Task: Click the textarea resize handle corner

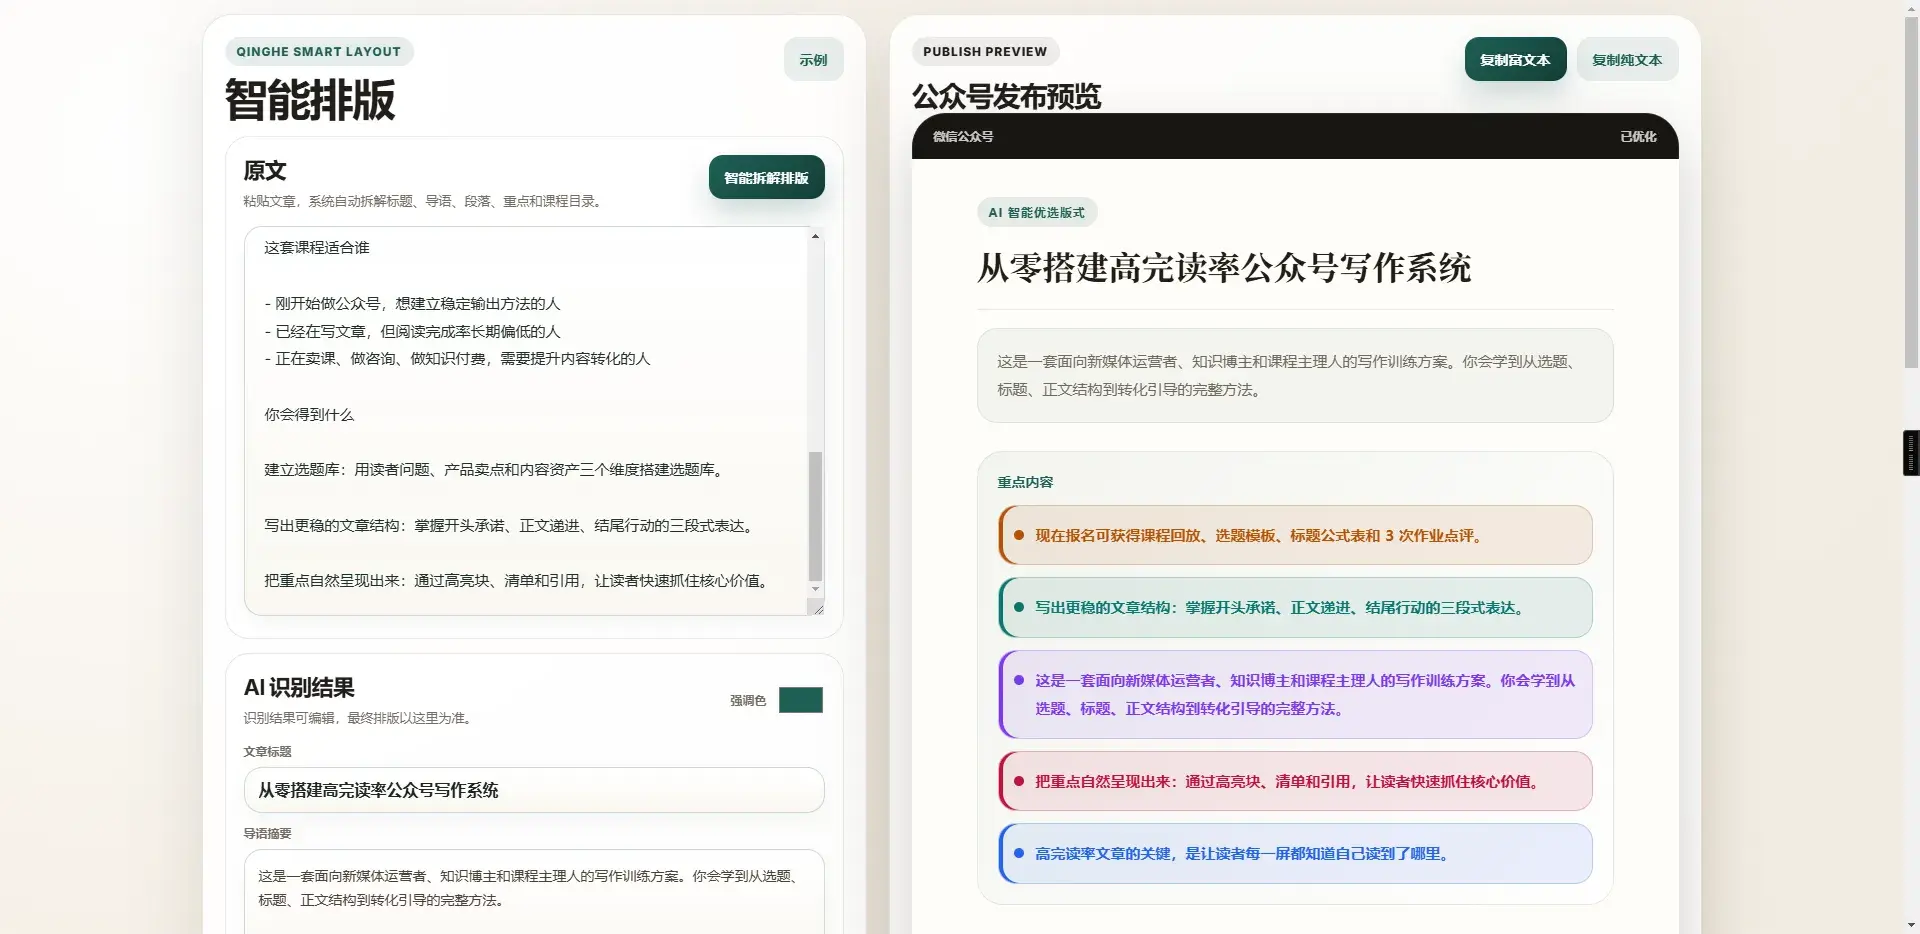Action: (816, 607)
